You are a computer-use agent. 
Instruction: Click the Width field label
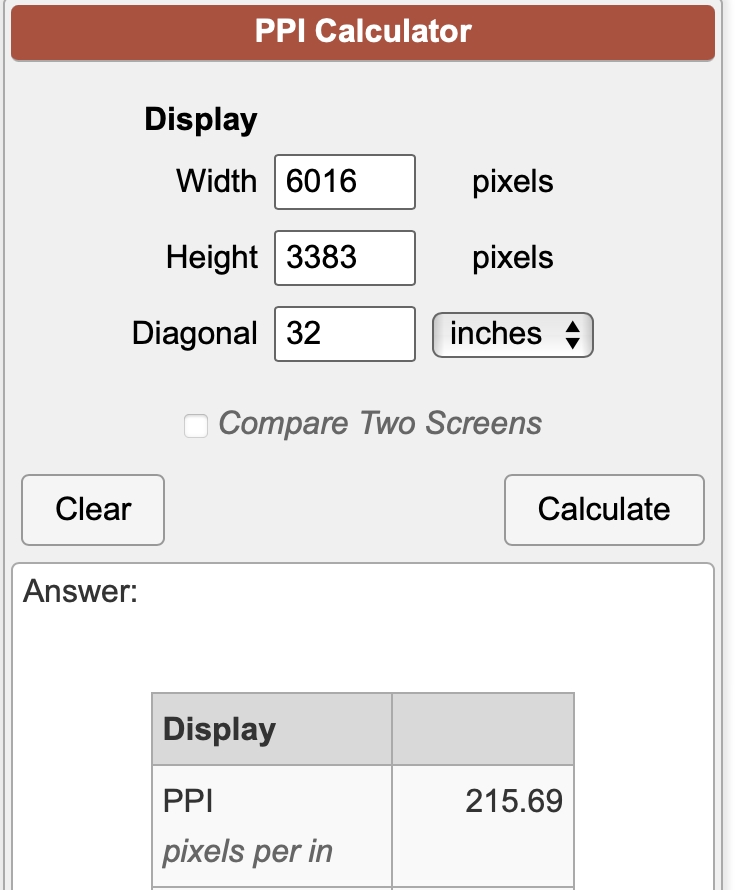(216, 182)
